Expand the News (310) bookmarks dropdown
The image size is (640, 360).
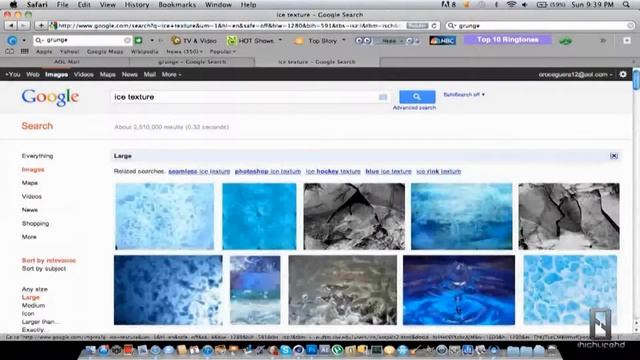click(x=184, y=52)
